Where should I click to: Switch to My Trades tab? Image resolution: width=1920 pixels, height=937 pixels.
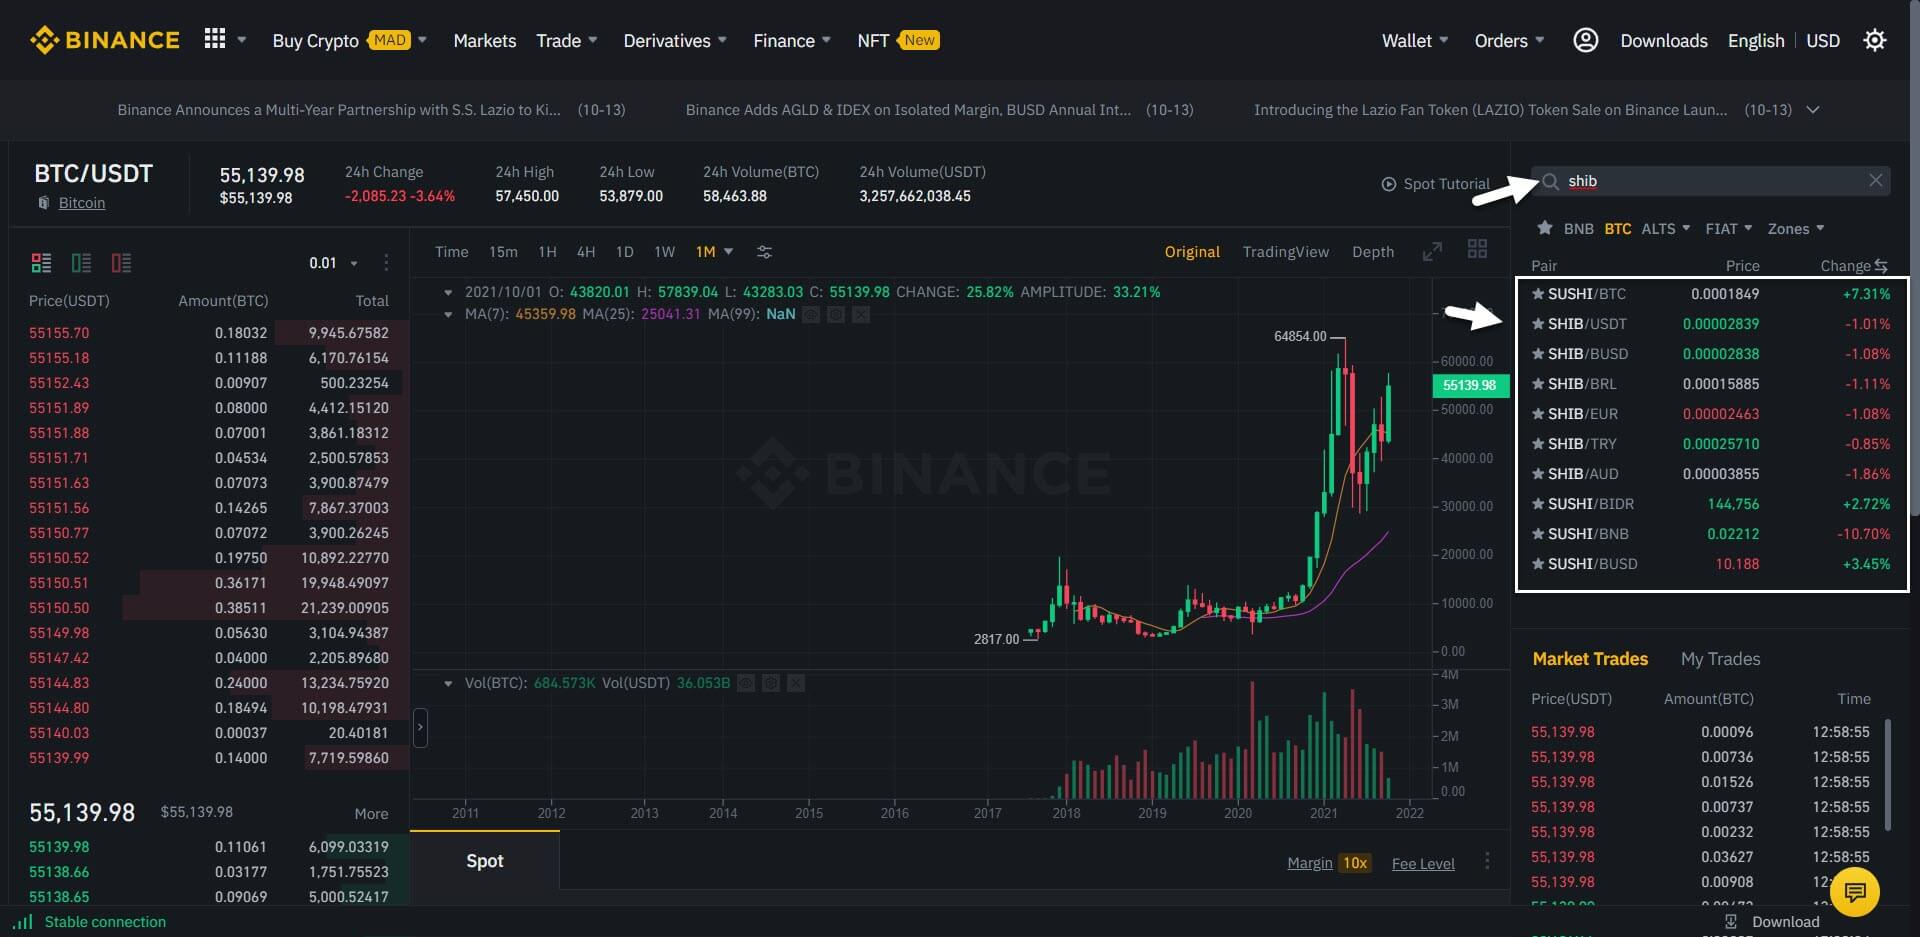coord(1720,659)
